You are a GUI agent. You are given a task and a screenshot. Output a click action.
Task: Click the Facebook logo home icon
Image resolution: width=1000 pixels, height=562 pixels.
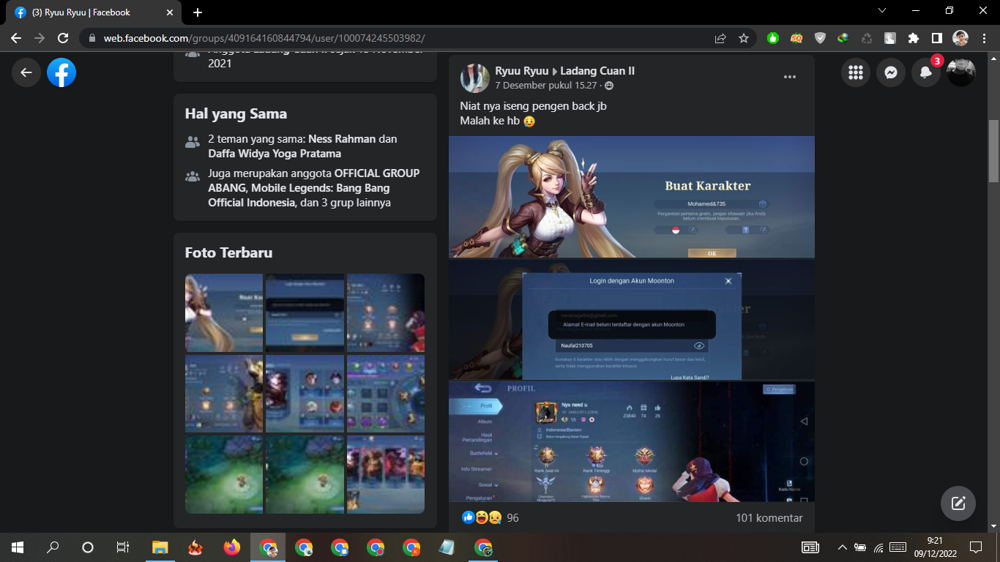pyautogui.click(x=61, y=73)
